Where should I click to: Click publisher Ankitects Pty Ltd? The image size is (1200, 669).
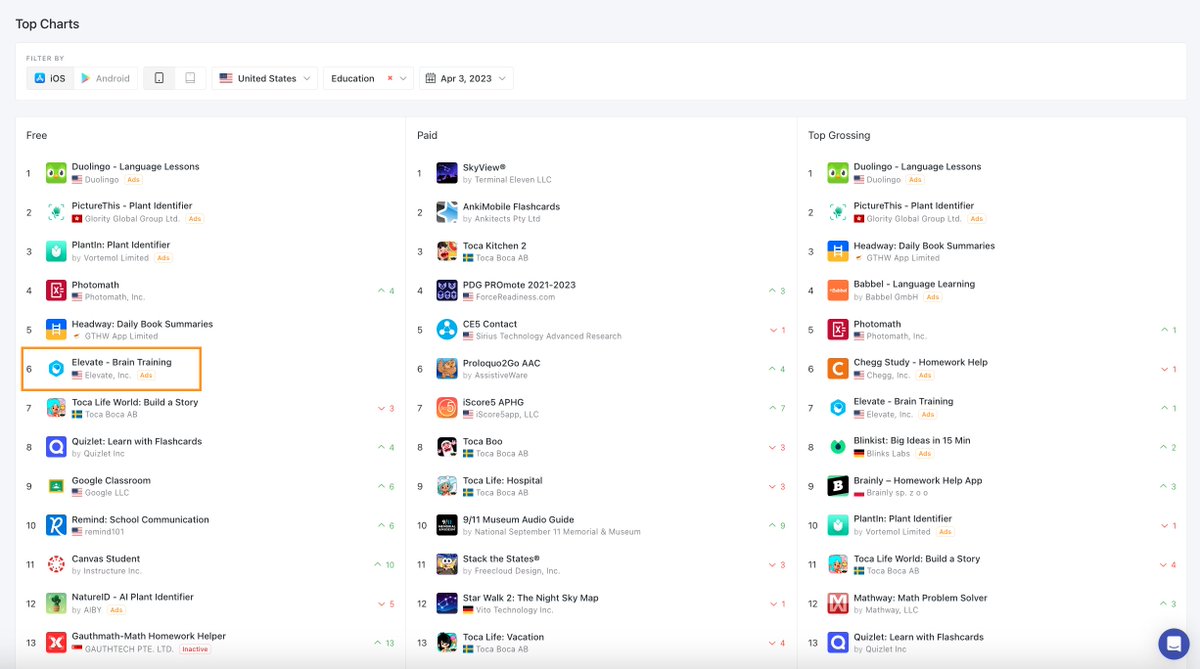[x=508, y=219]
